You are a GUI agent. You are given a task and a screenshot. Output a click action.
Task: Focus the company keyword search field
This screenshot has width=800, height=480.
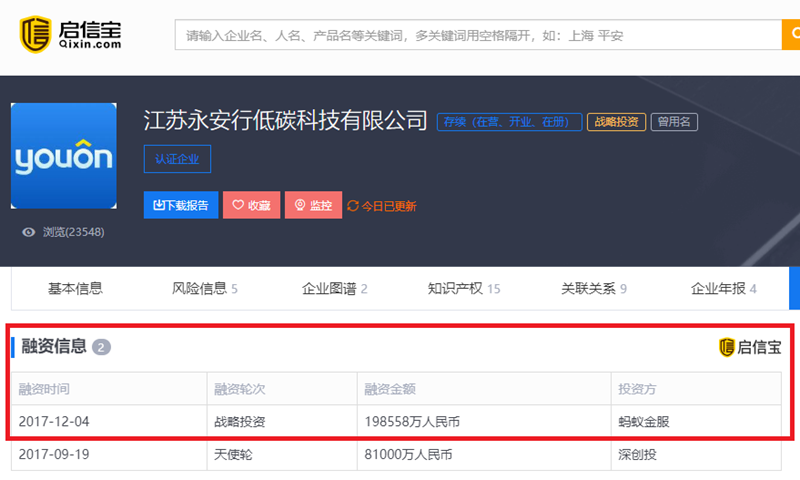coord(478,35)
